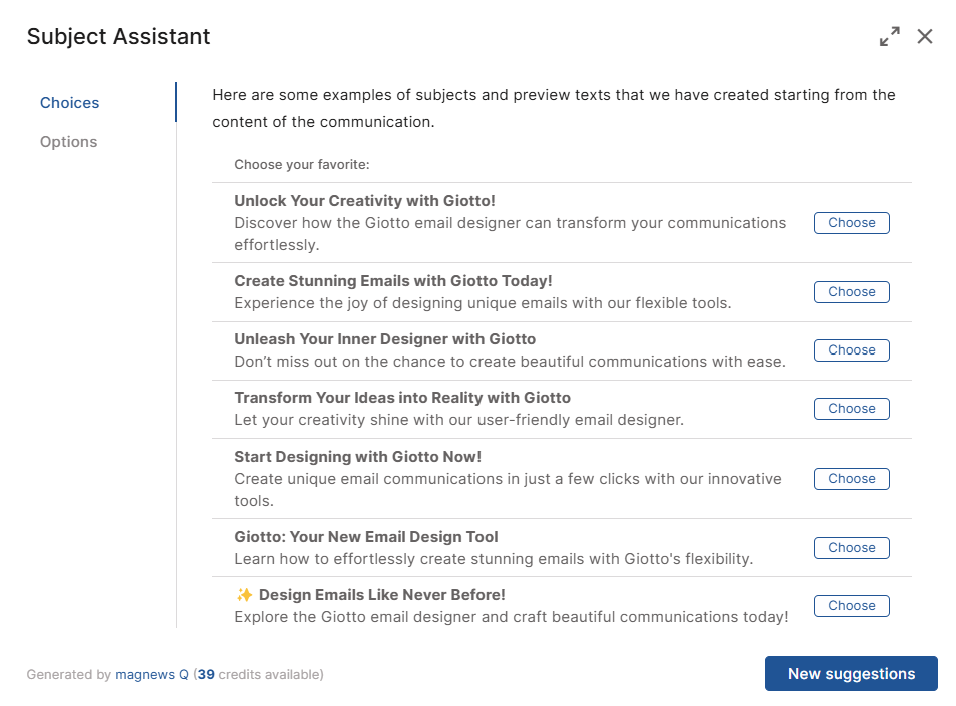Click preview text 'Let your creativity shine'
The height and width of the screenshot is (706, 956).
click(x=459, y=420)
